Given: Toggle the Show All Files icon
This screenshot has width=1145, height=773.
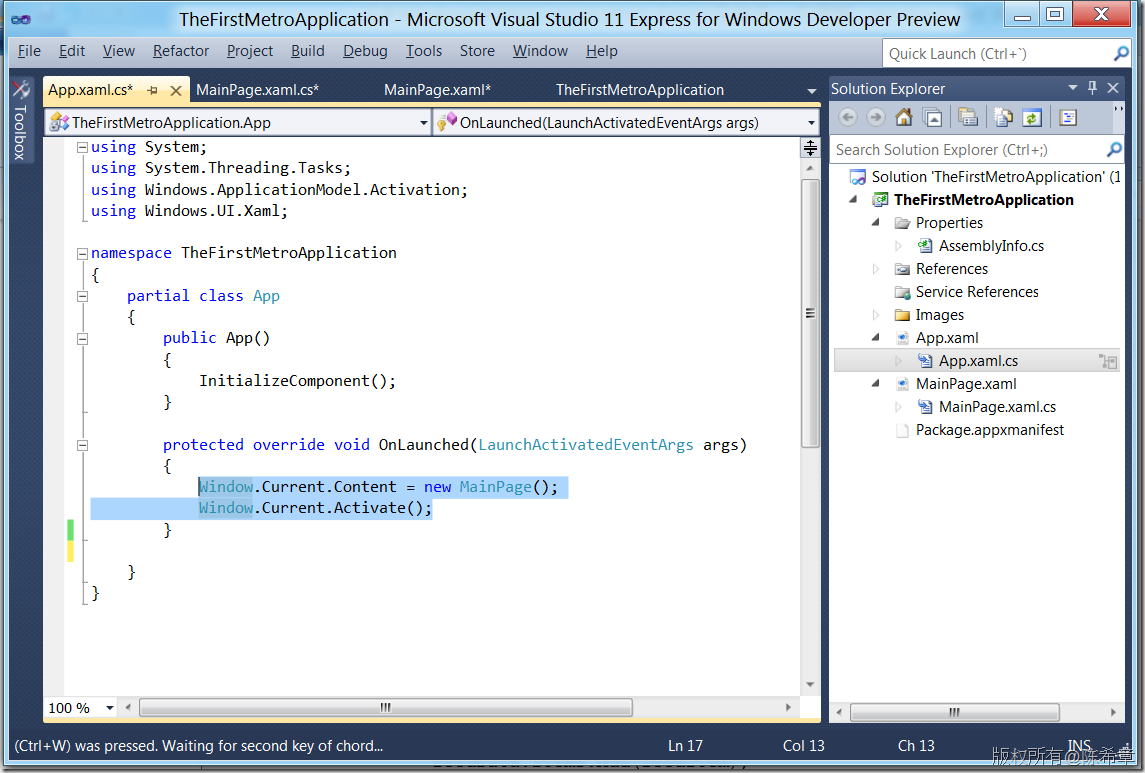Looking at the screenshot, I should 1003,118.
